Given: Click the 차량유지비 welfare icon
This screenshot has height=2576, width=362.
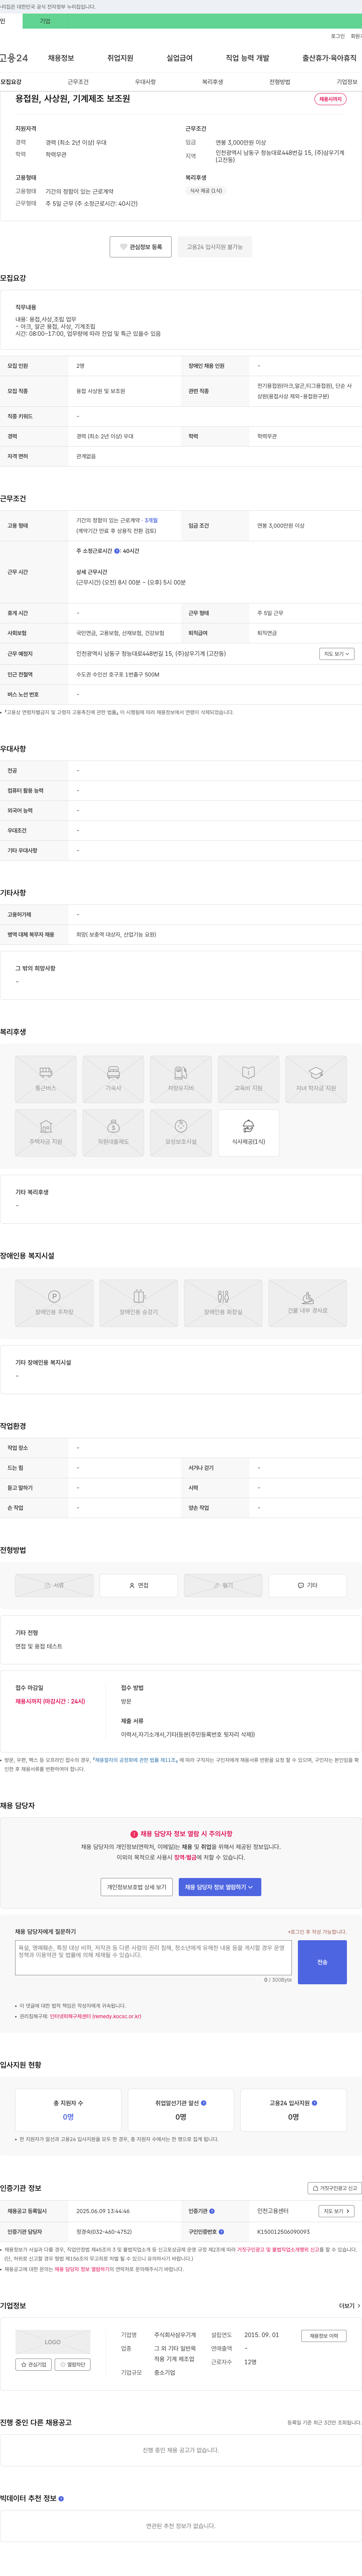Looking at the screenshot, I should point(181,1079).
